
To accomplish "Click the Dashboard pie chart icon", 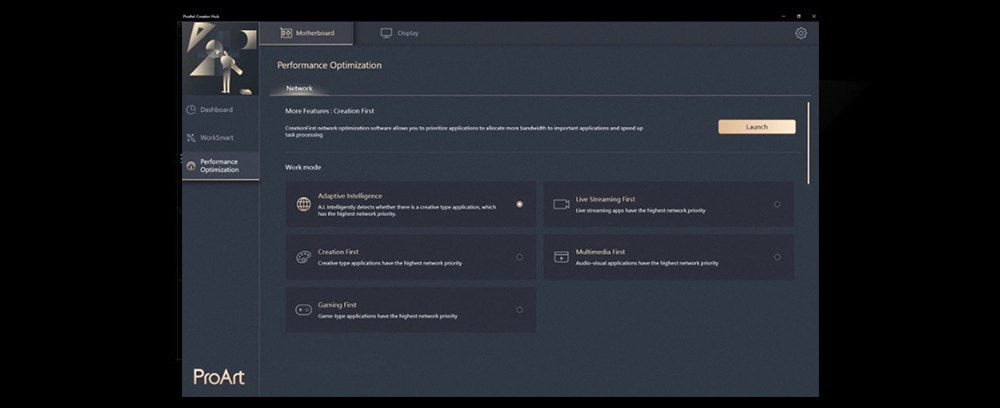I will click(x=191, y=110).
